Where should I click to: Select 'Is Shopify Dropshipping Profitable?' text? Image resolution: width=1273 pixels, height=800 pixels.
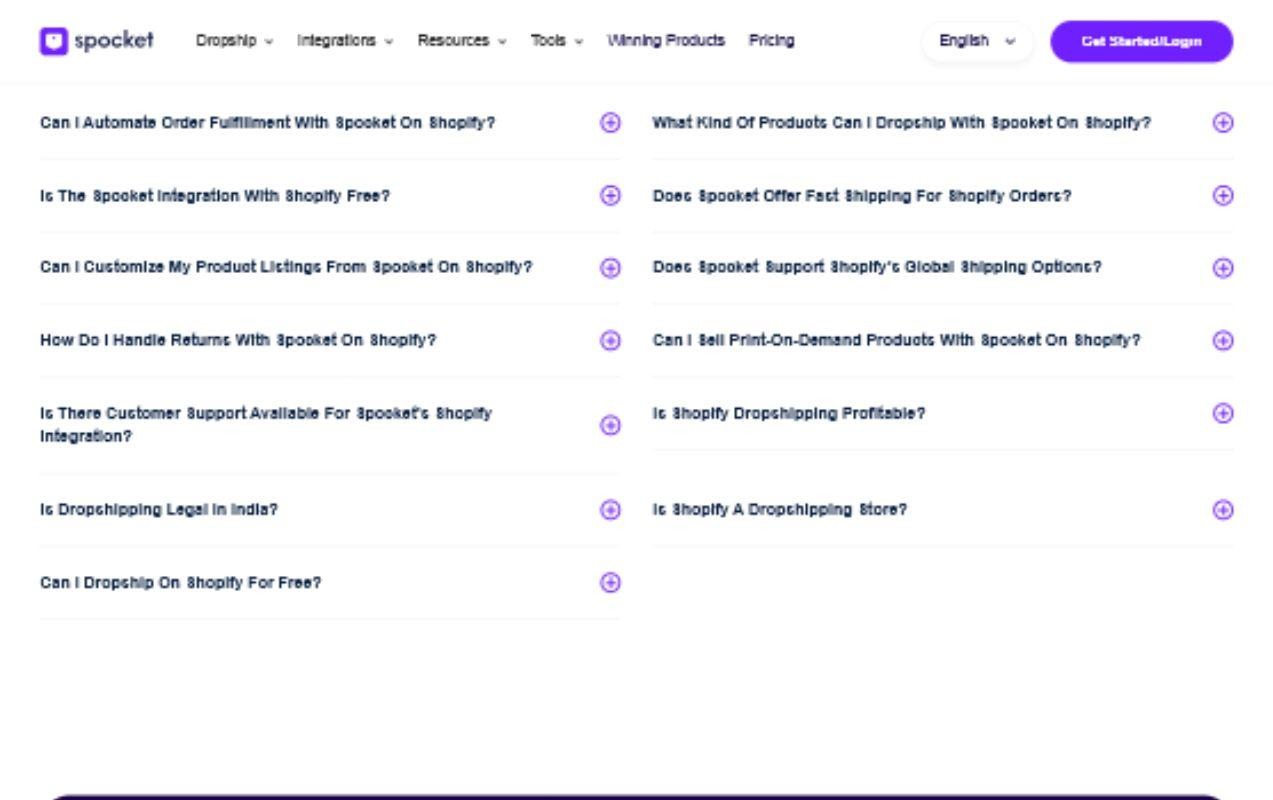click(x=789, y=413)
